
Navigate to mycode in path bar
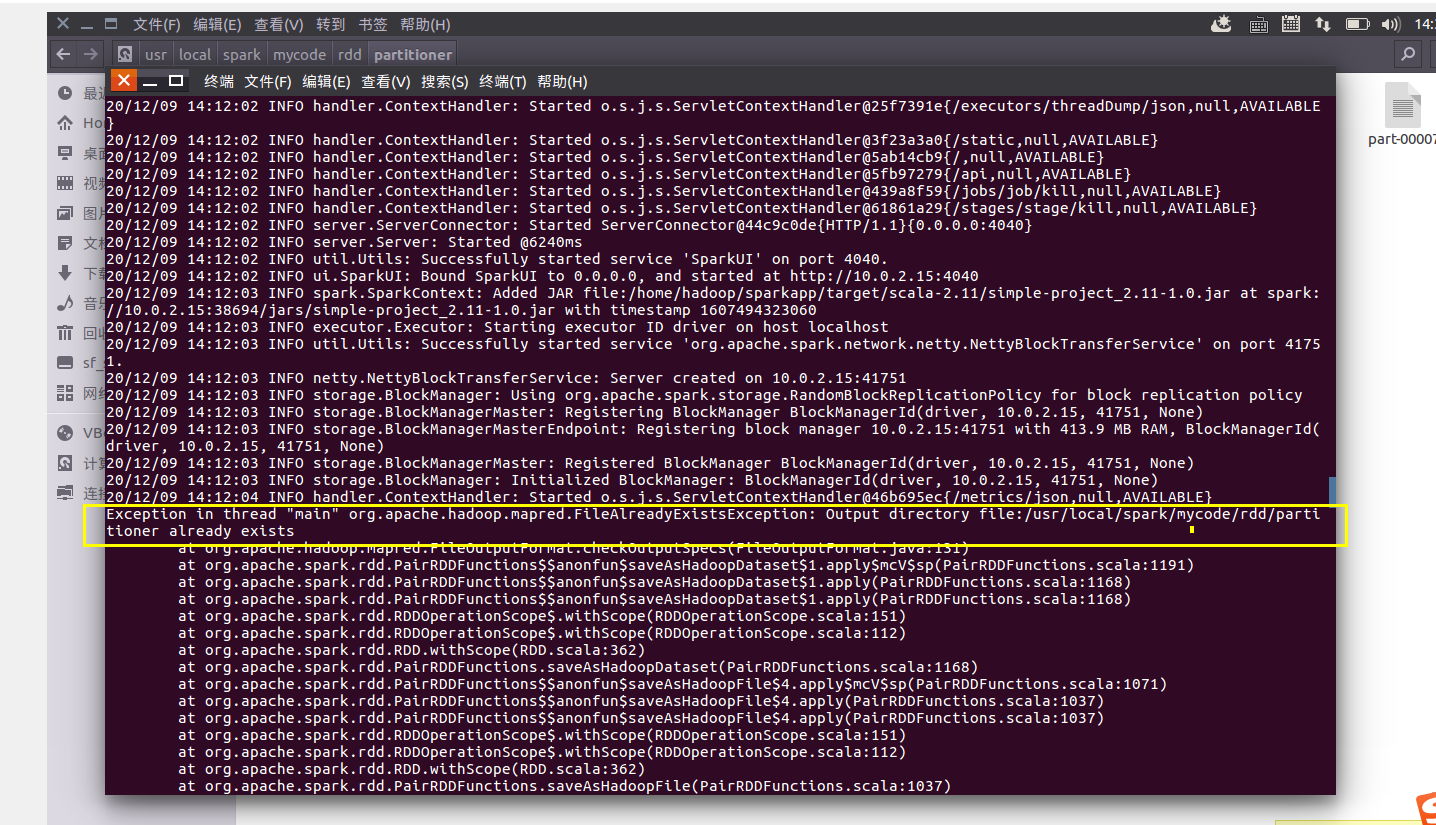click(x=299, y=54)
